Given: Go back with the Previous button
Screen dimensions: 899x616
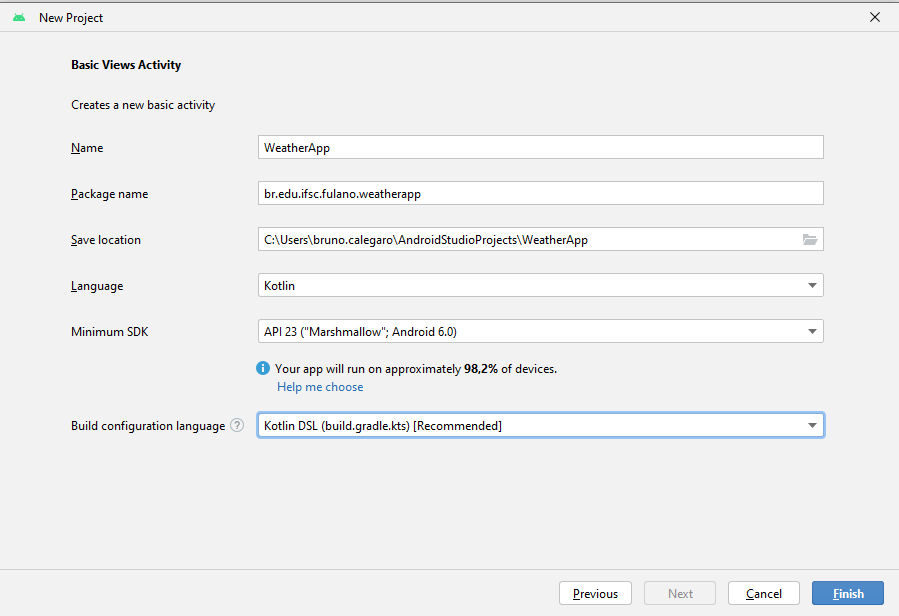Looking at the screenshot, I should click(x=595, y=593).
